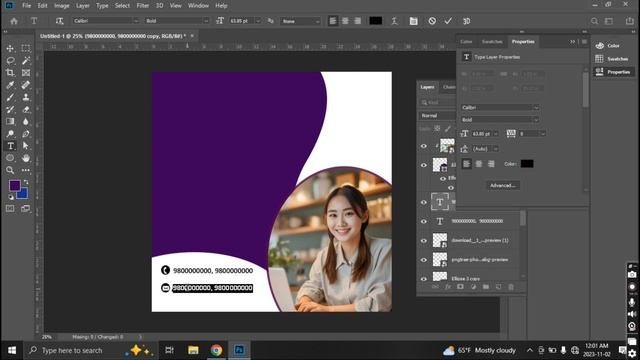Select the Hand tool
This screenshot has width=640, height=360.
pyautogui.click(x=26, y=158)
